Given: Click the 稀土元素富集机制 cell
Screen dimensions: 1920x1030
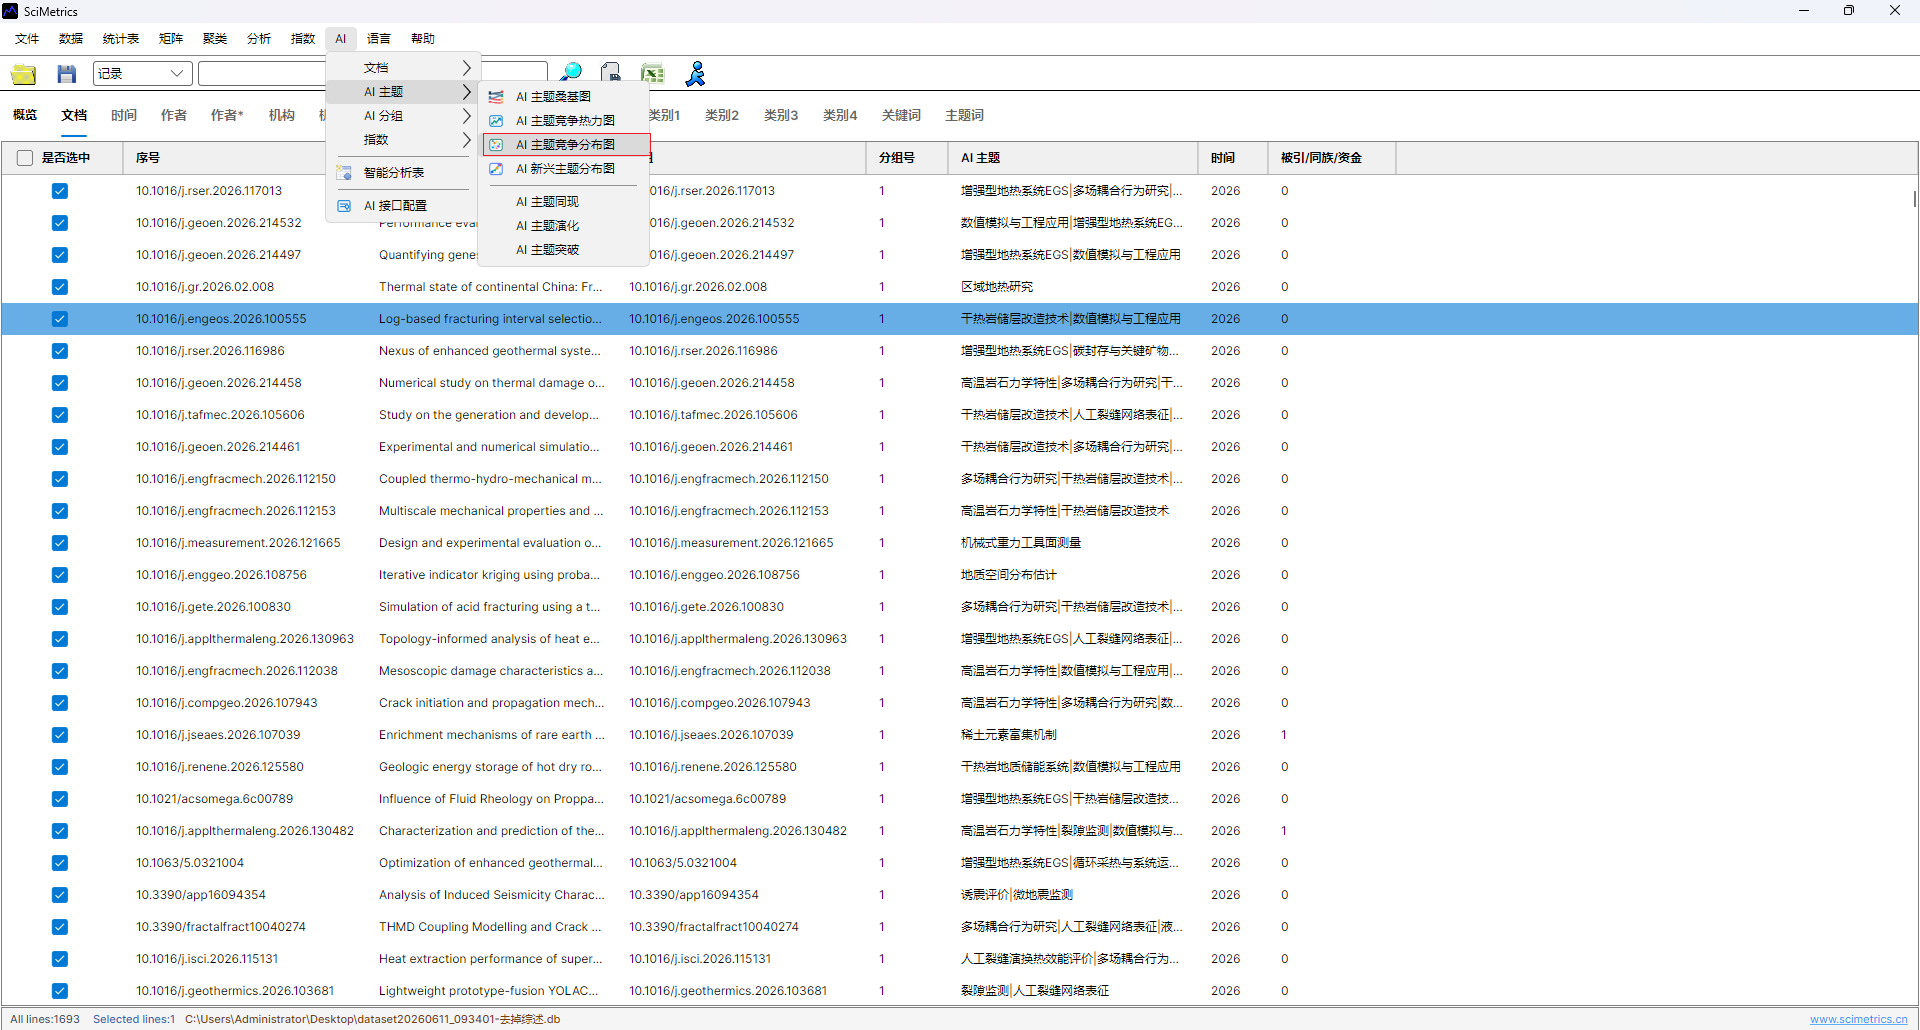Looking at the screenshot, I should 1008,735.
